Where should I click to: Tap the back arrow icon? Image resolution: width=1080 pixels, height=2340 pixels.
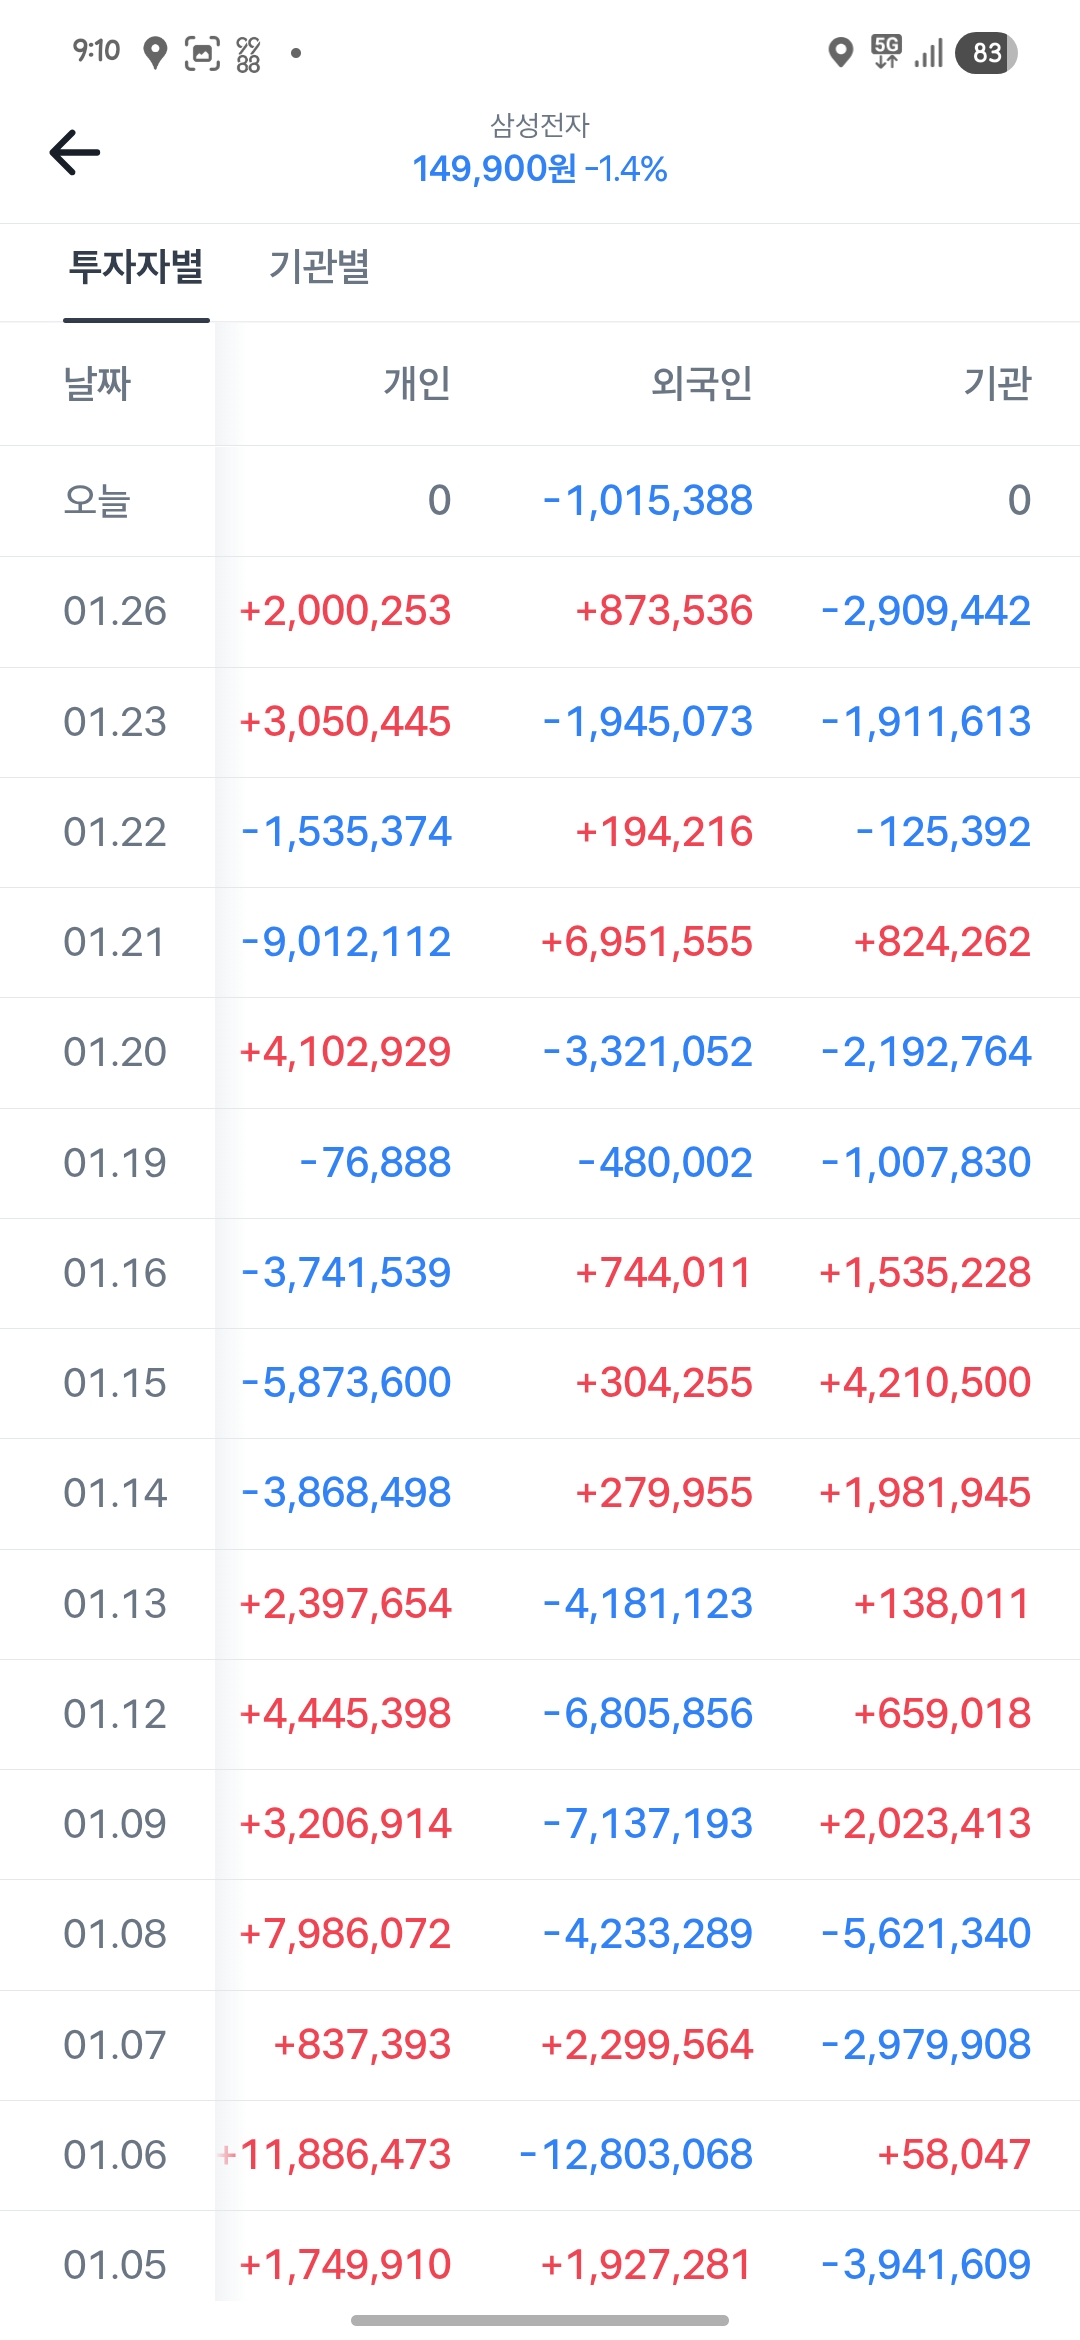point(75,153)
